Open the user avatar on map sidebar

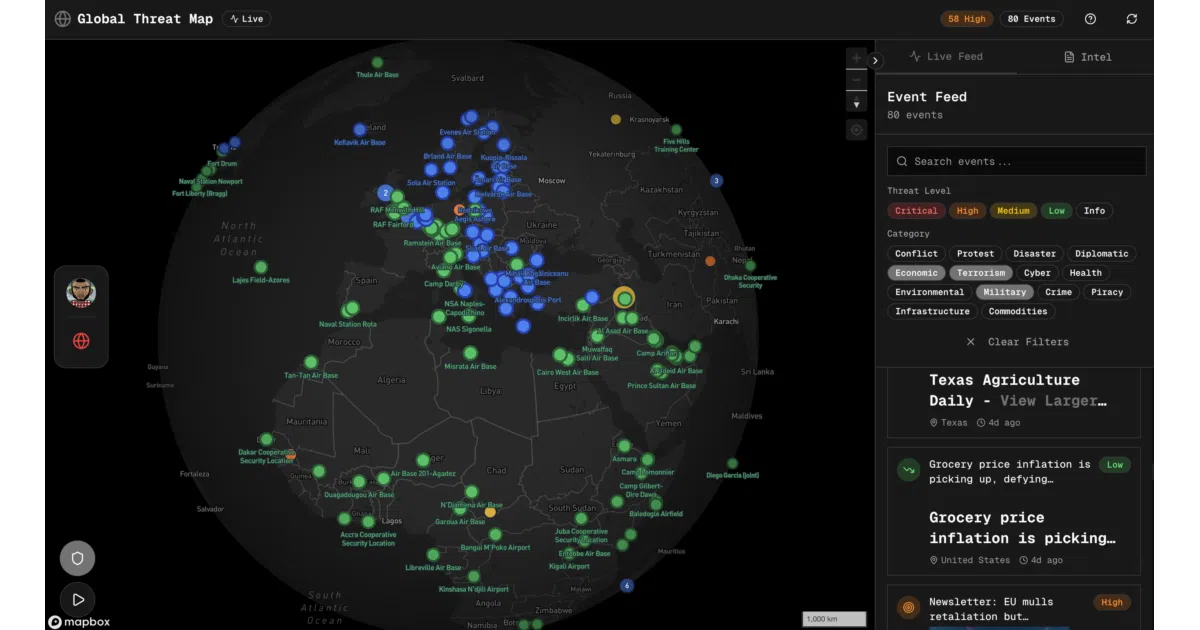pos(81,292)
